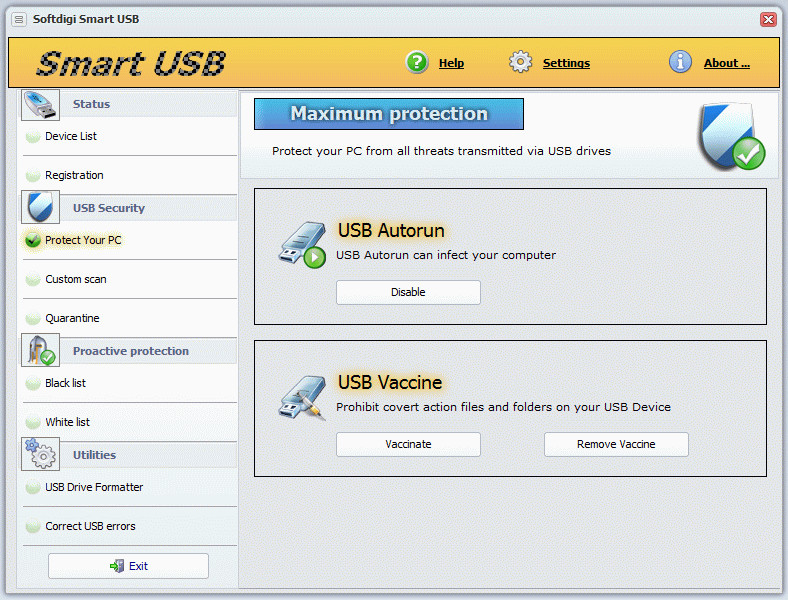Close the Softdigi Smart USB window
Screen dimensions: 788x600
[x=768, y=20]
